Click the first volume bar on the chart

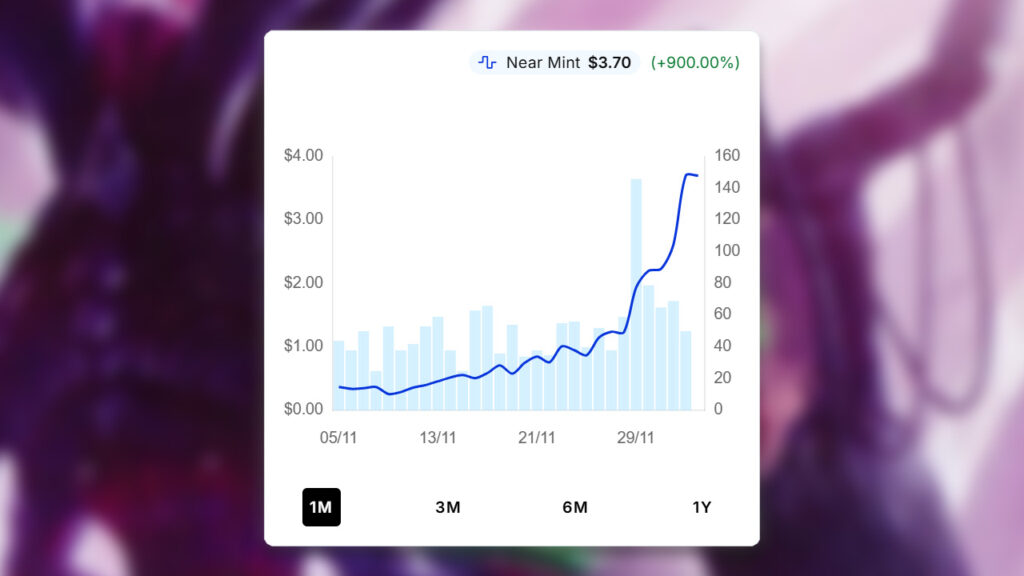point(338,375)
